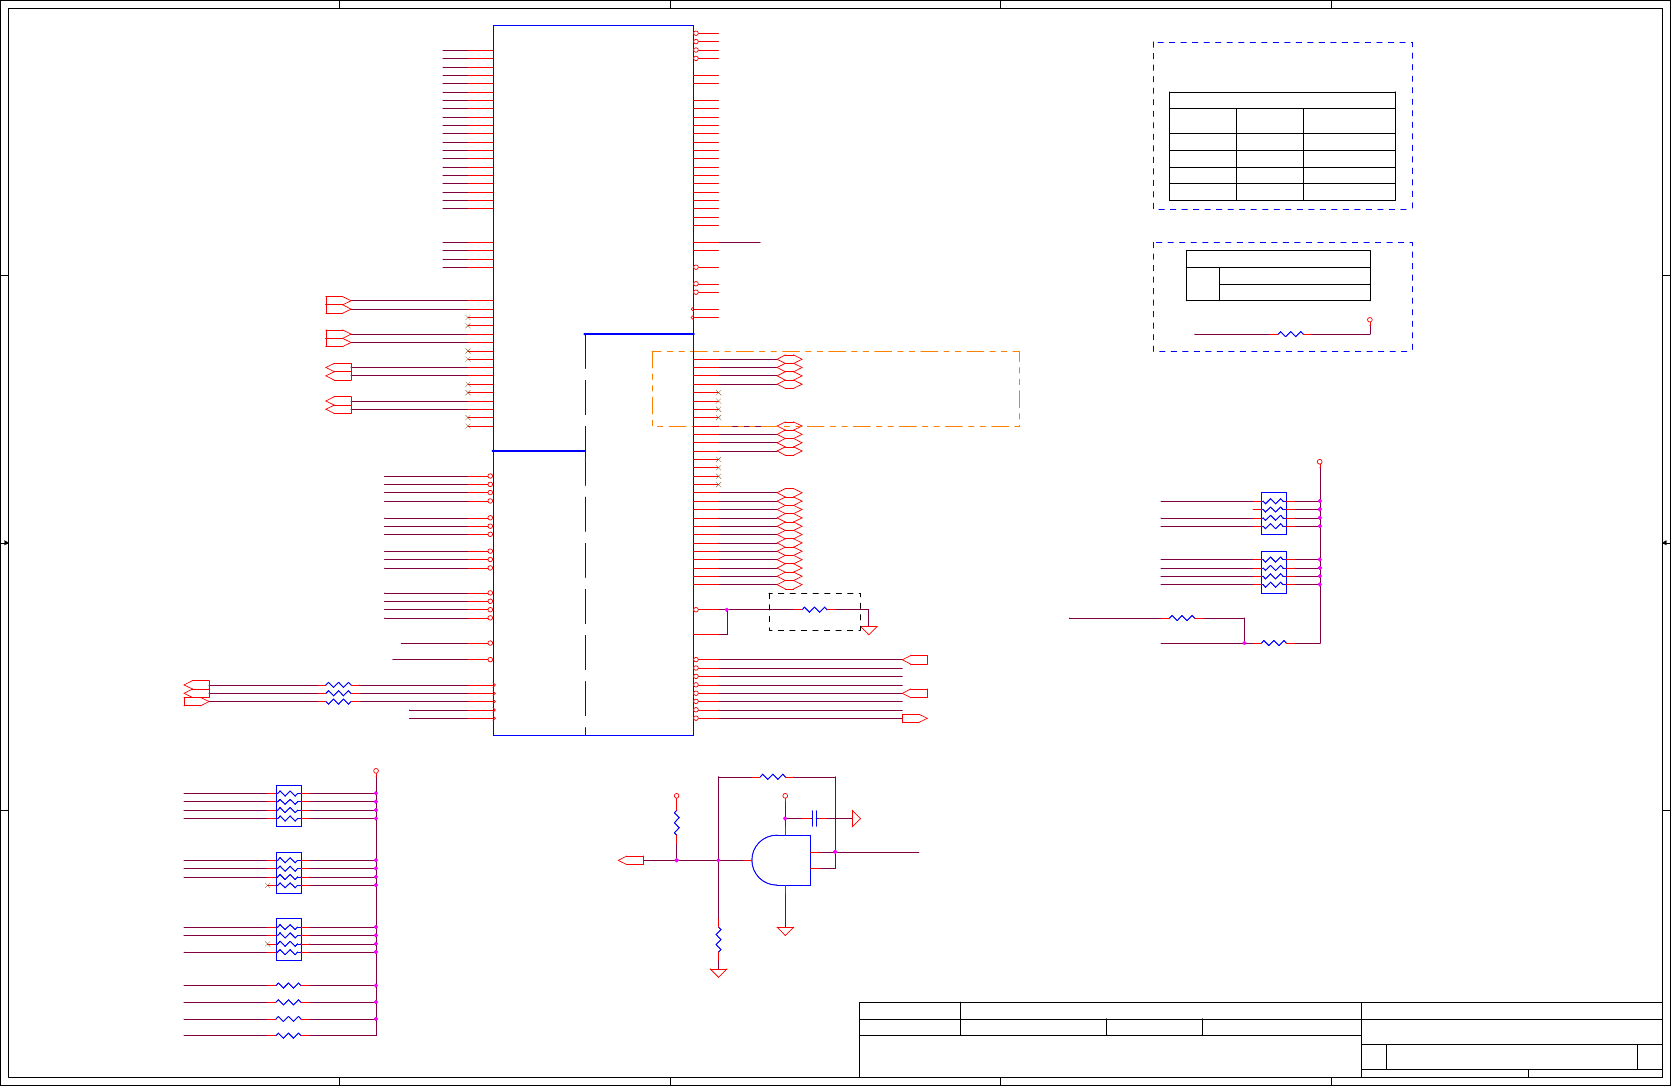Select the lower resistor pack on the right side
1671x1087 pixels.
tap(1274, 572)
